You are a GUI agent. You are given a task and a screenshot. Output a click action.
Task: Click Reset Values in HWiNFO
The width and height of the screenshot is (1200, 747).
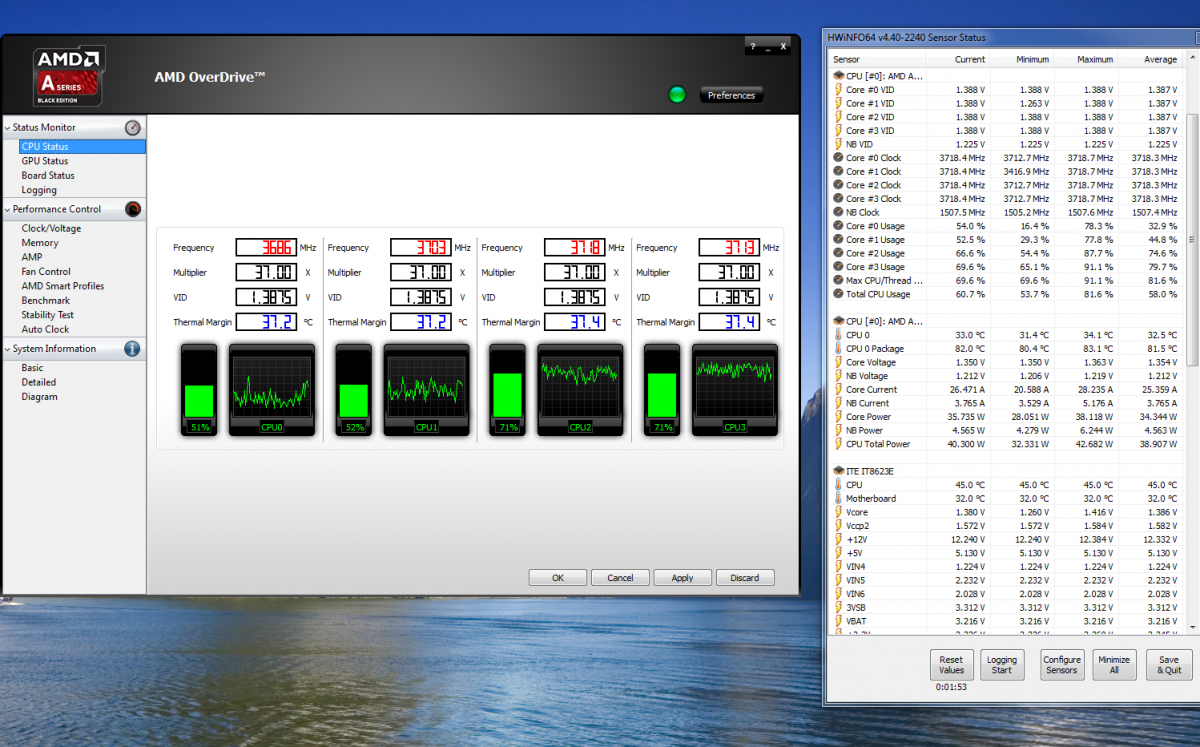click(x=951, y=665)
